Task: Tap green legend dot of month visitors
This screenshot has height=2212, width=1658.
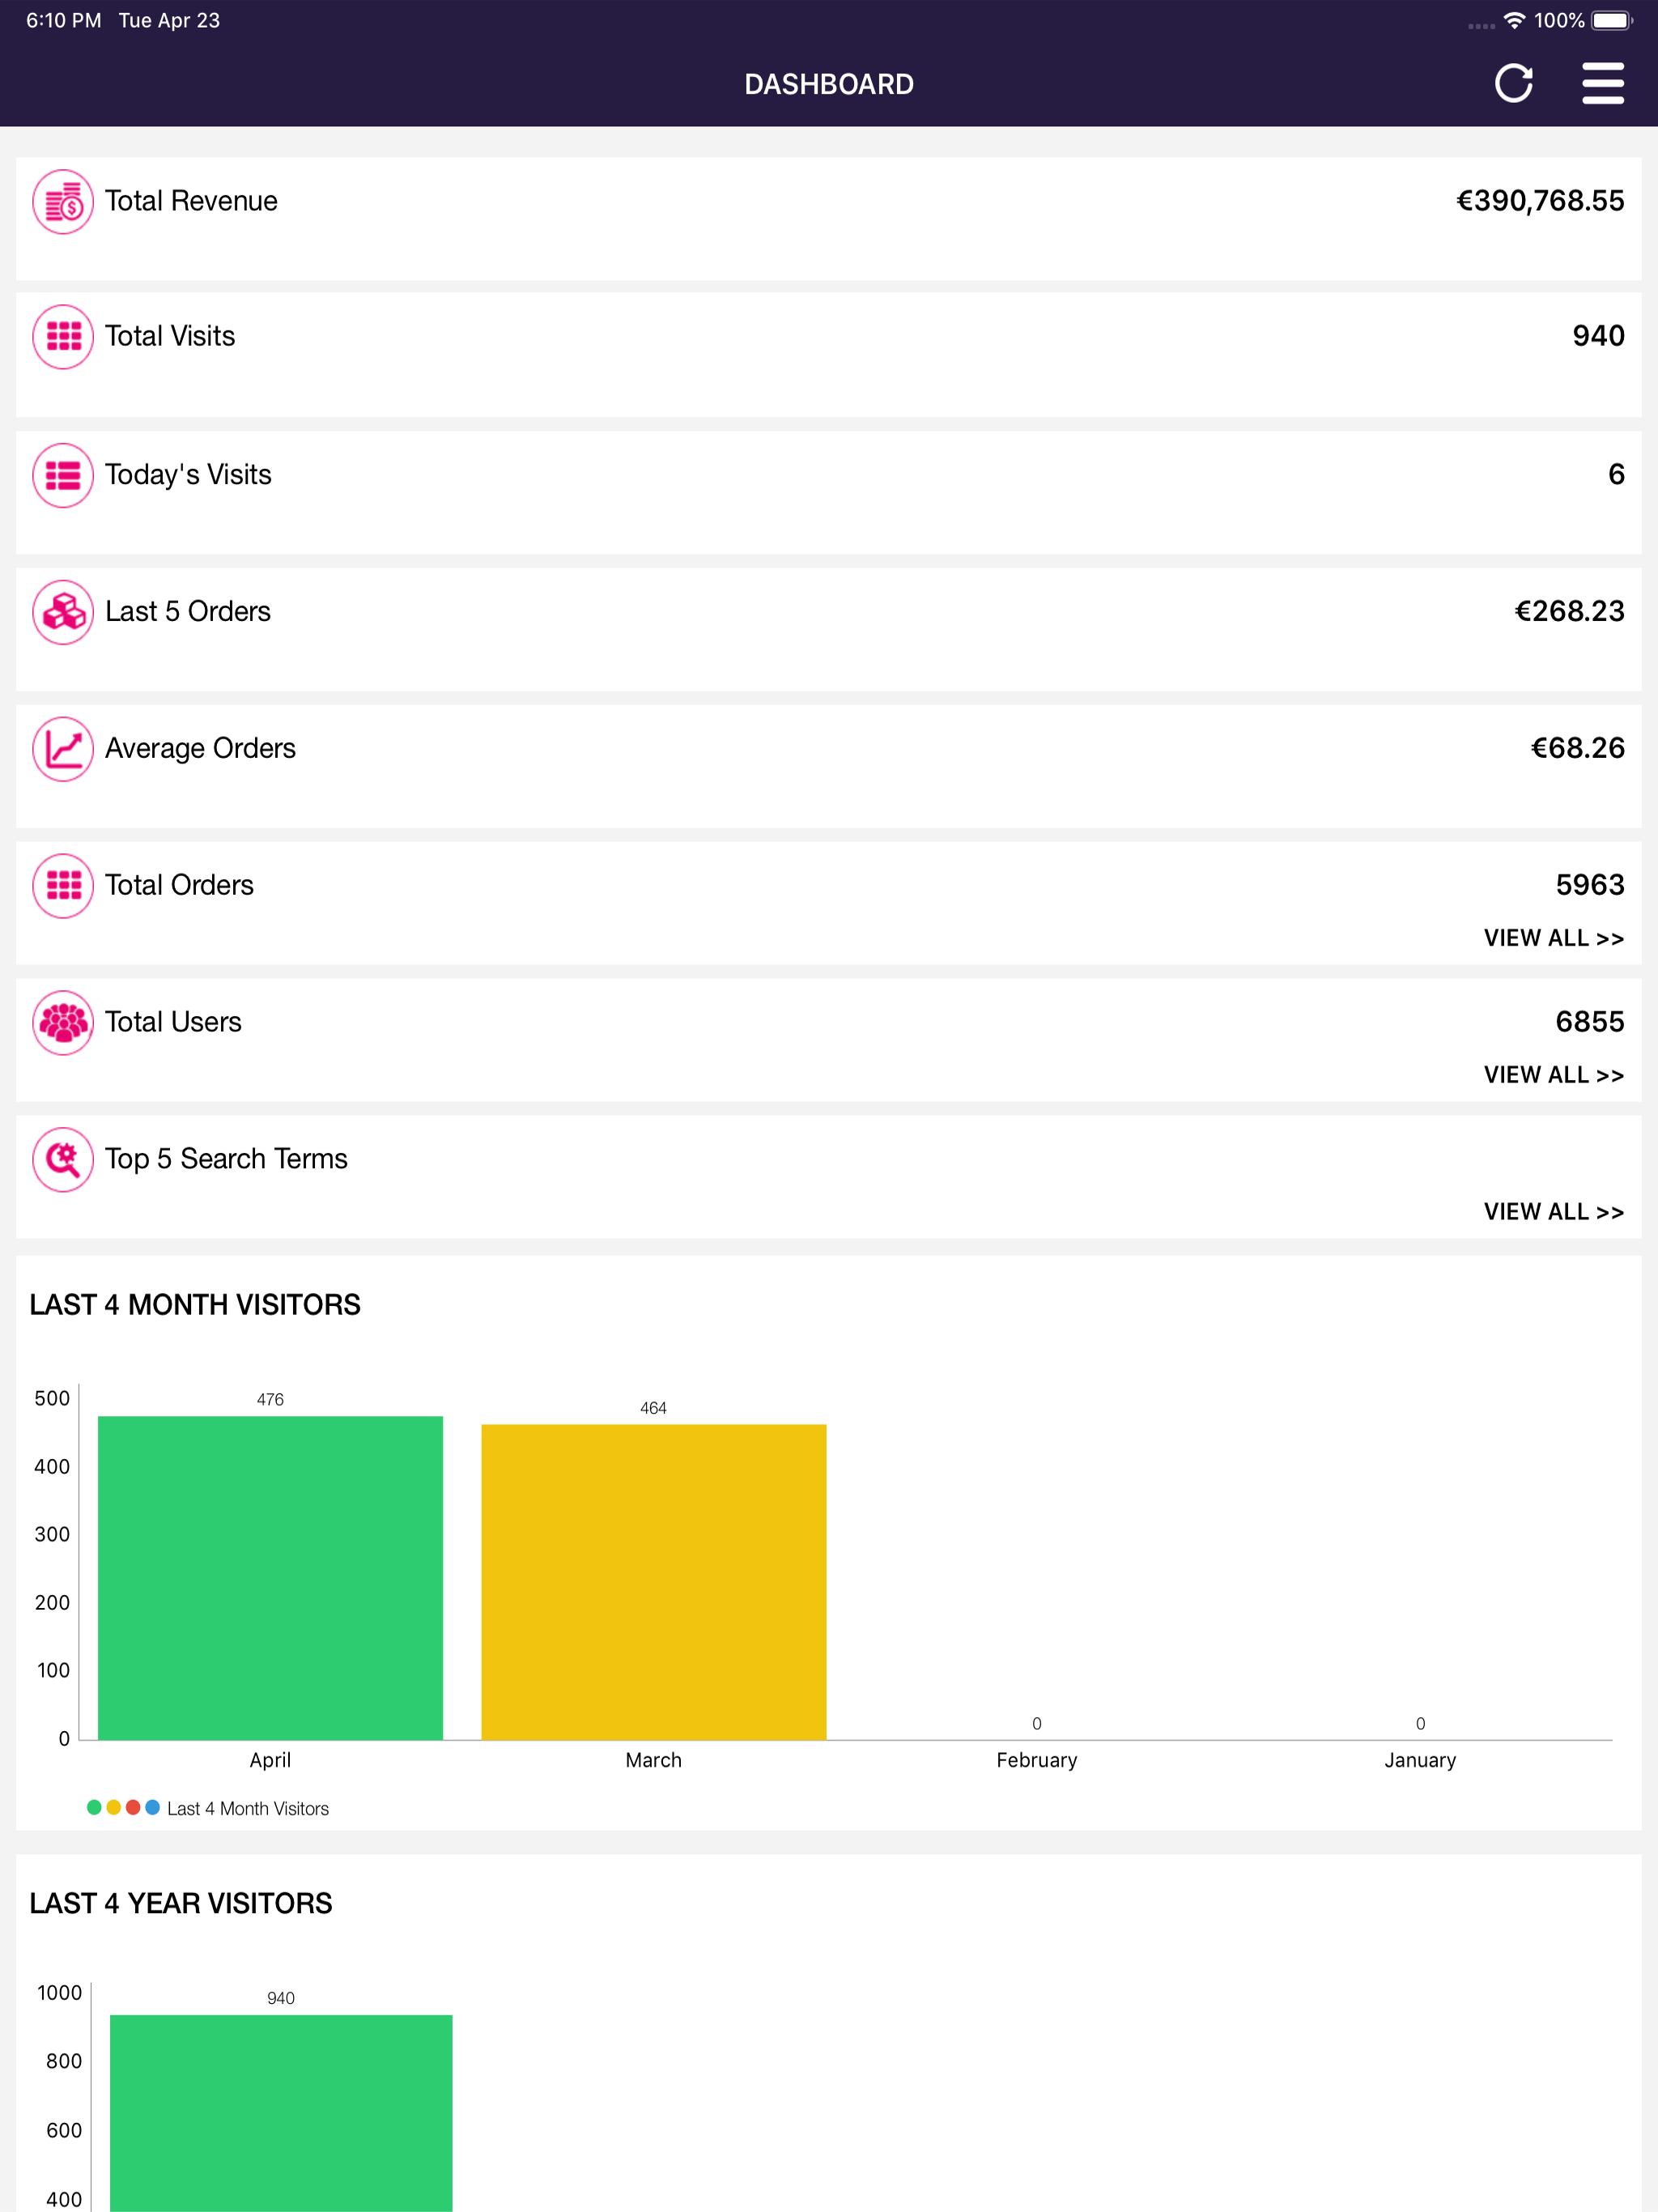Action: 94,1807
